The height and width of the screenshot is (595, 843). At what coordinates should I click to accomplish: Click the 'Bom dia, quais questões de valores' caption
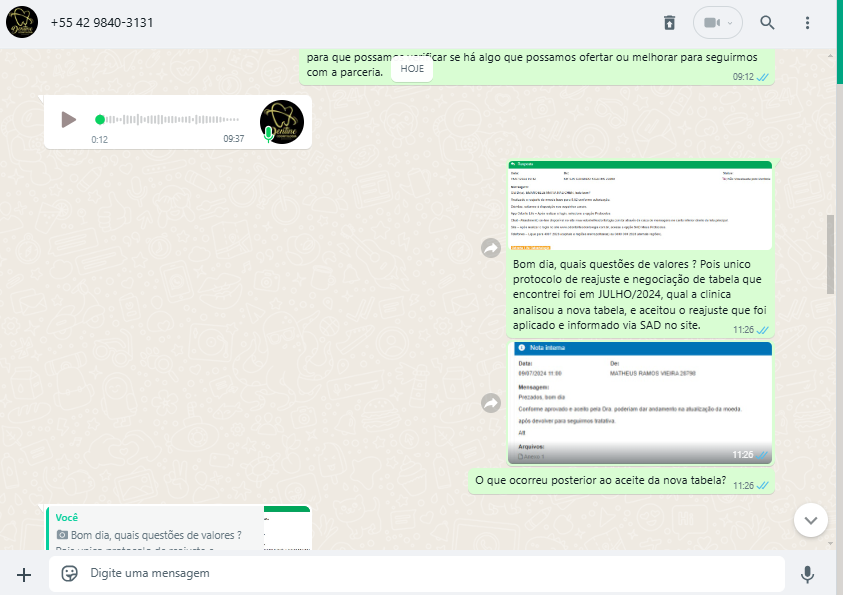639,295
